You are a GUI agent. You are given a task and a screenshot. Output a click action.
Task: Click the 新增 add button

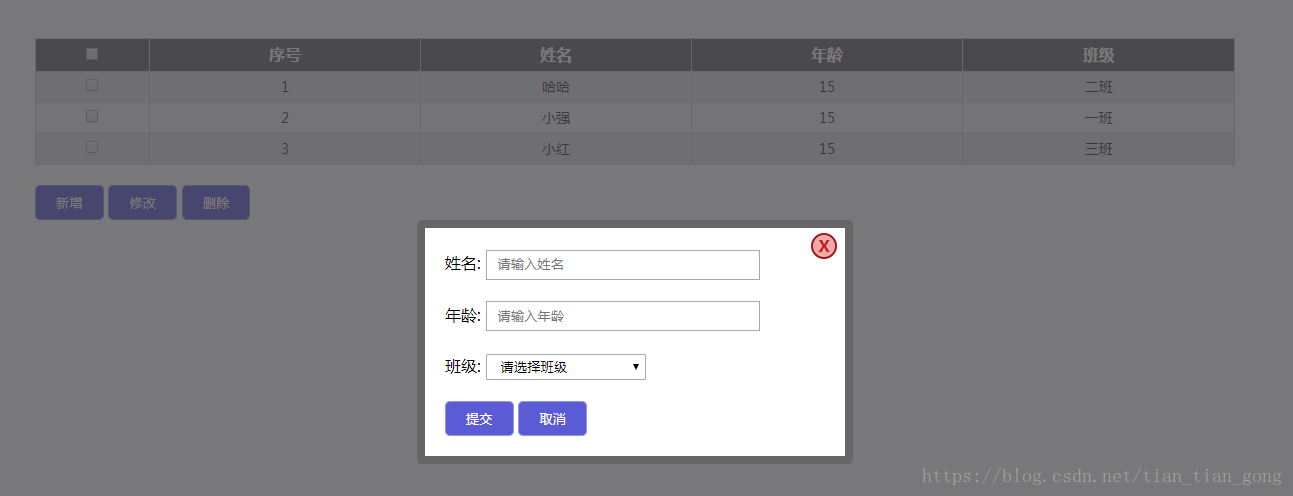(69, 203)
